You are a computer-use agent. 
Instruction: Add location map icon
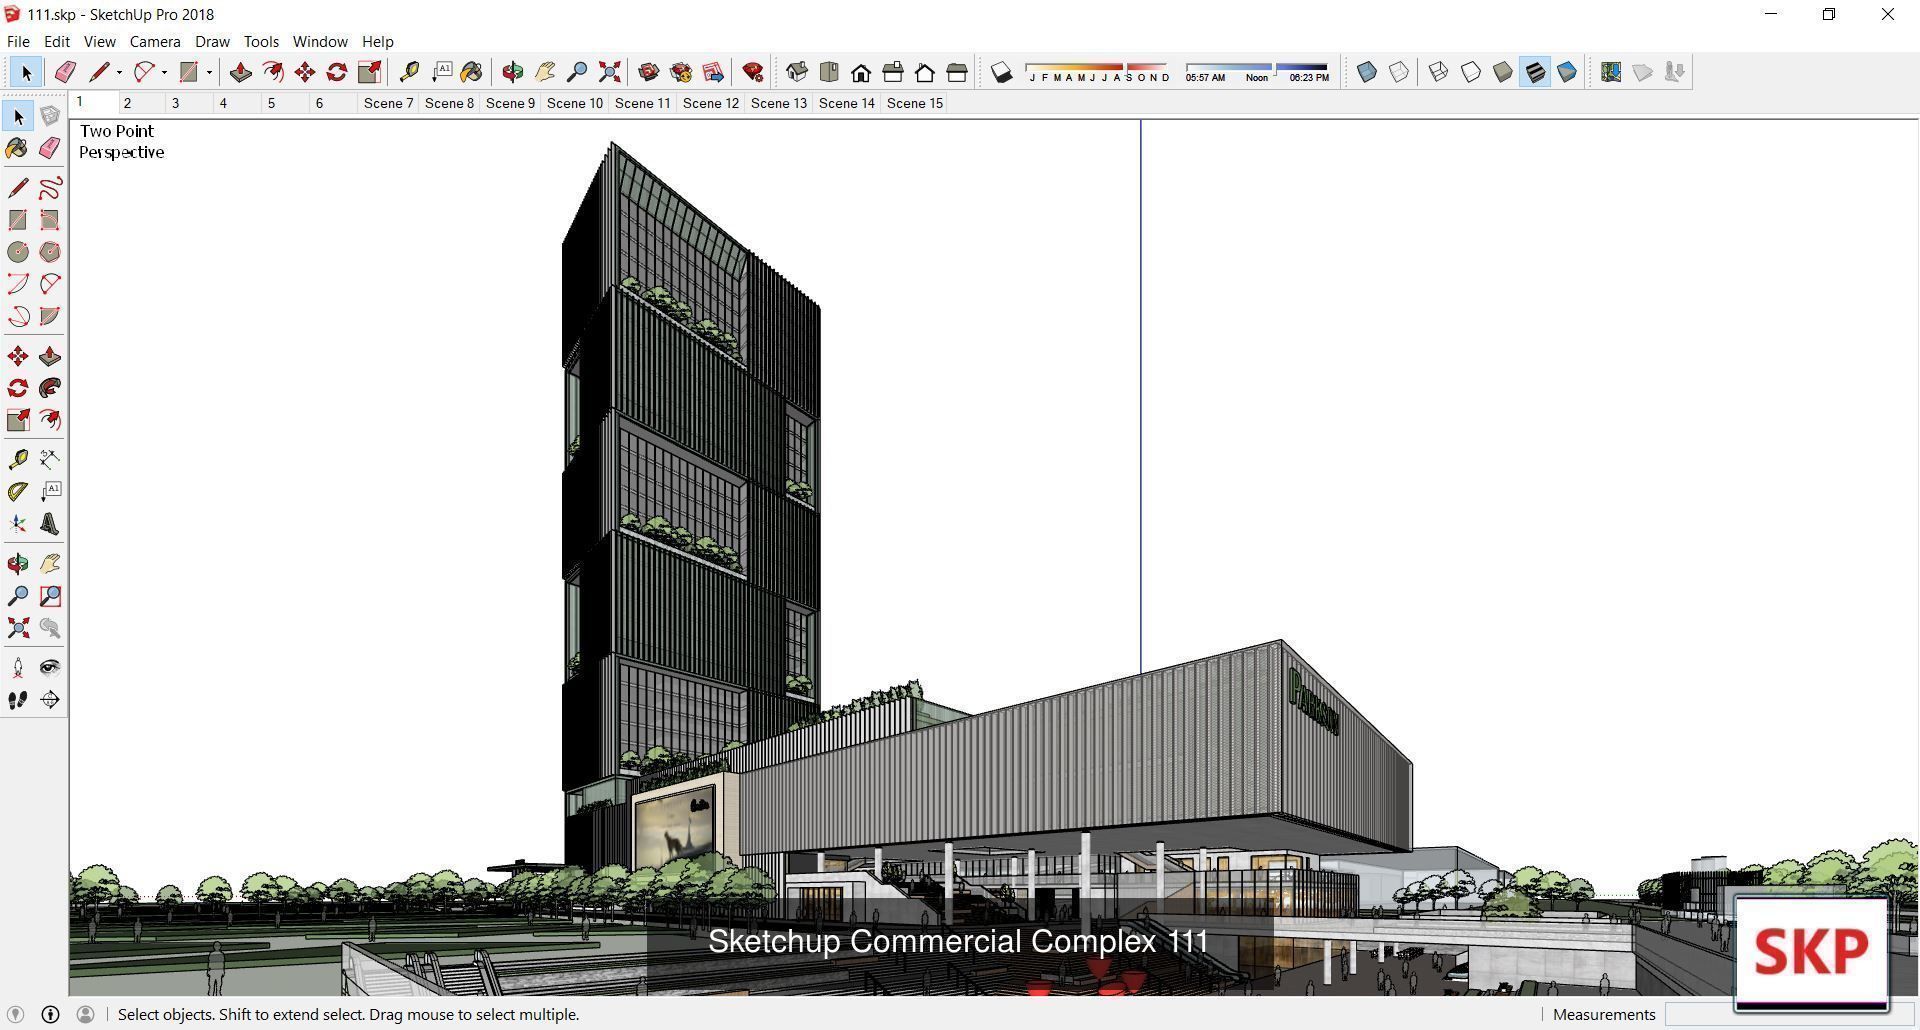1611,72
